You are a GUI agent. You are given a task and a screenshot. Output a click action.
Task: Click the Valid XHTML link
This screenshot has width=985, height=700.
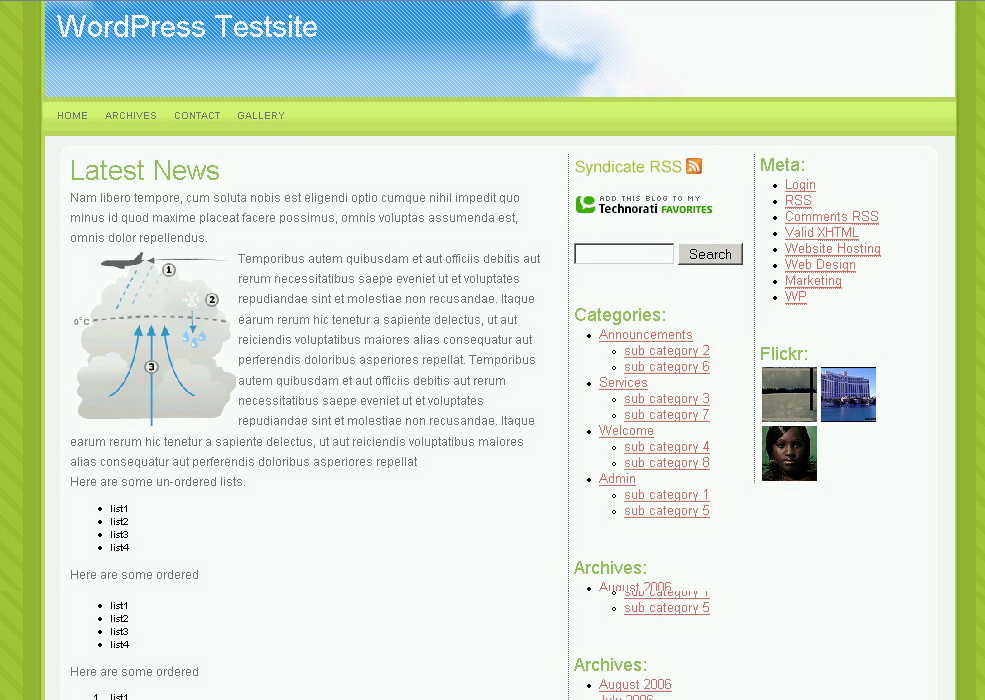coord(821,233)
